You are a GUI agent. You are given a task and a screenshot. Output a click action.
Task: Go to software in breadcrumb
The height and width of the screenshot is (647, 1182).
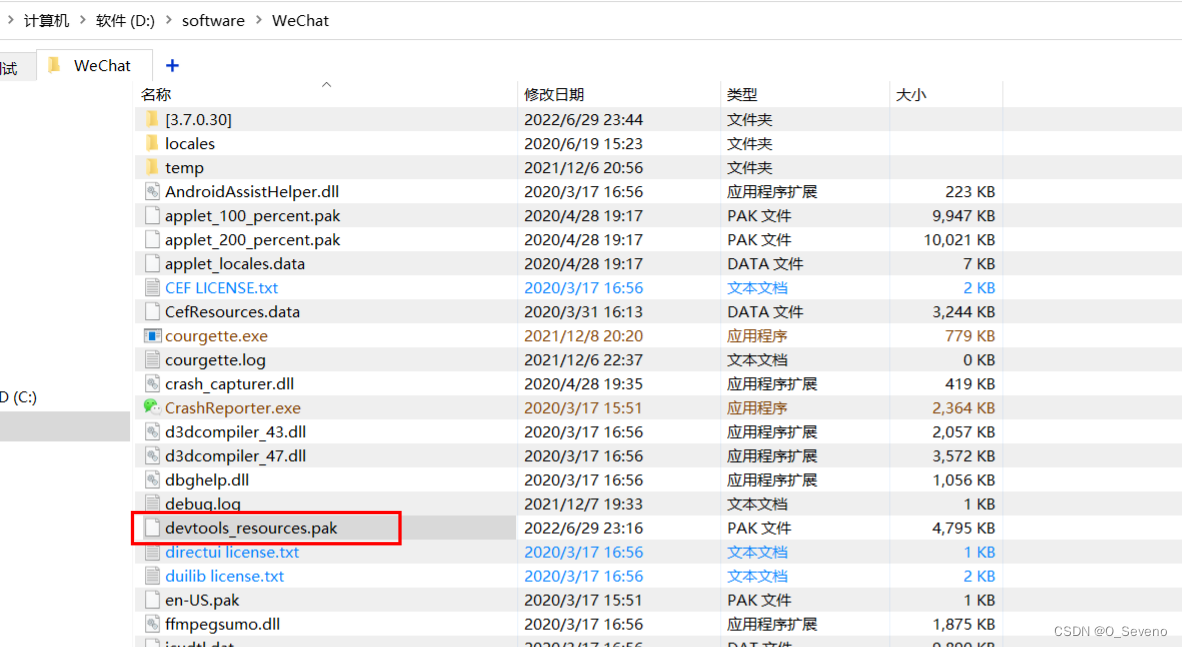pos(213,20)
